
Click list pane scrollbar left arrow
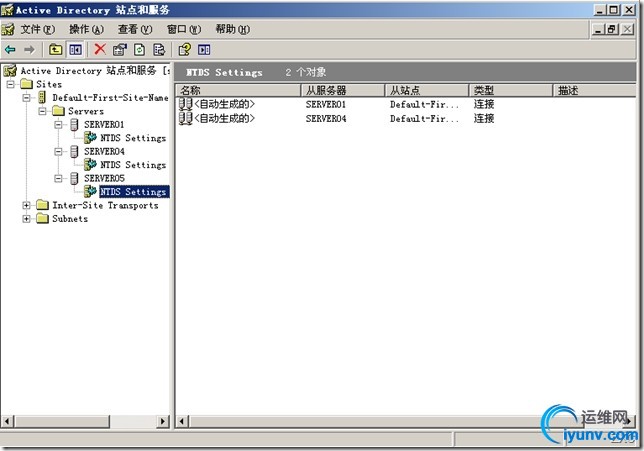pyautogui.click(x=182, y=421)
